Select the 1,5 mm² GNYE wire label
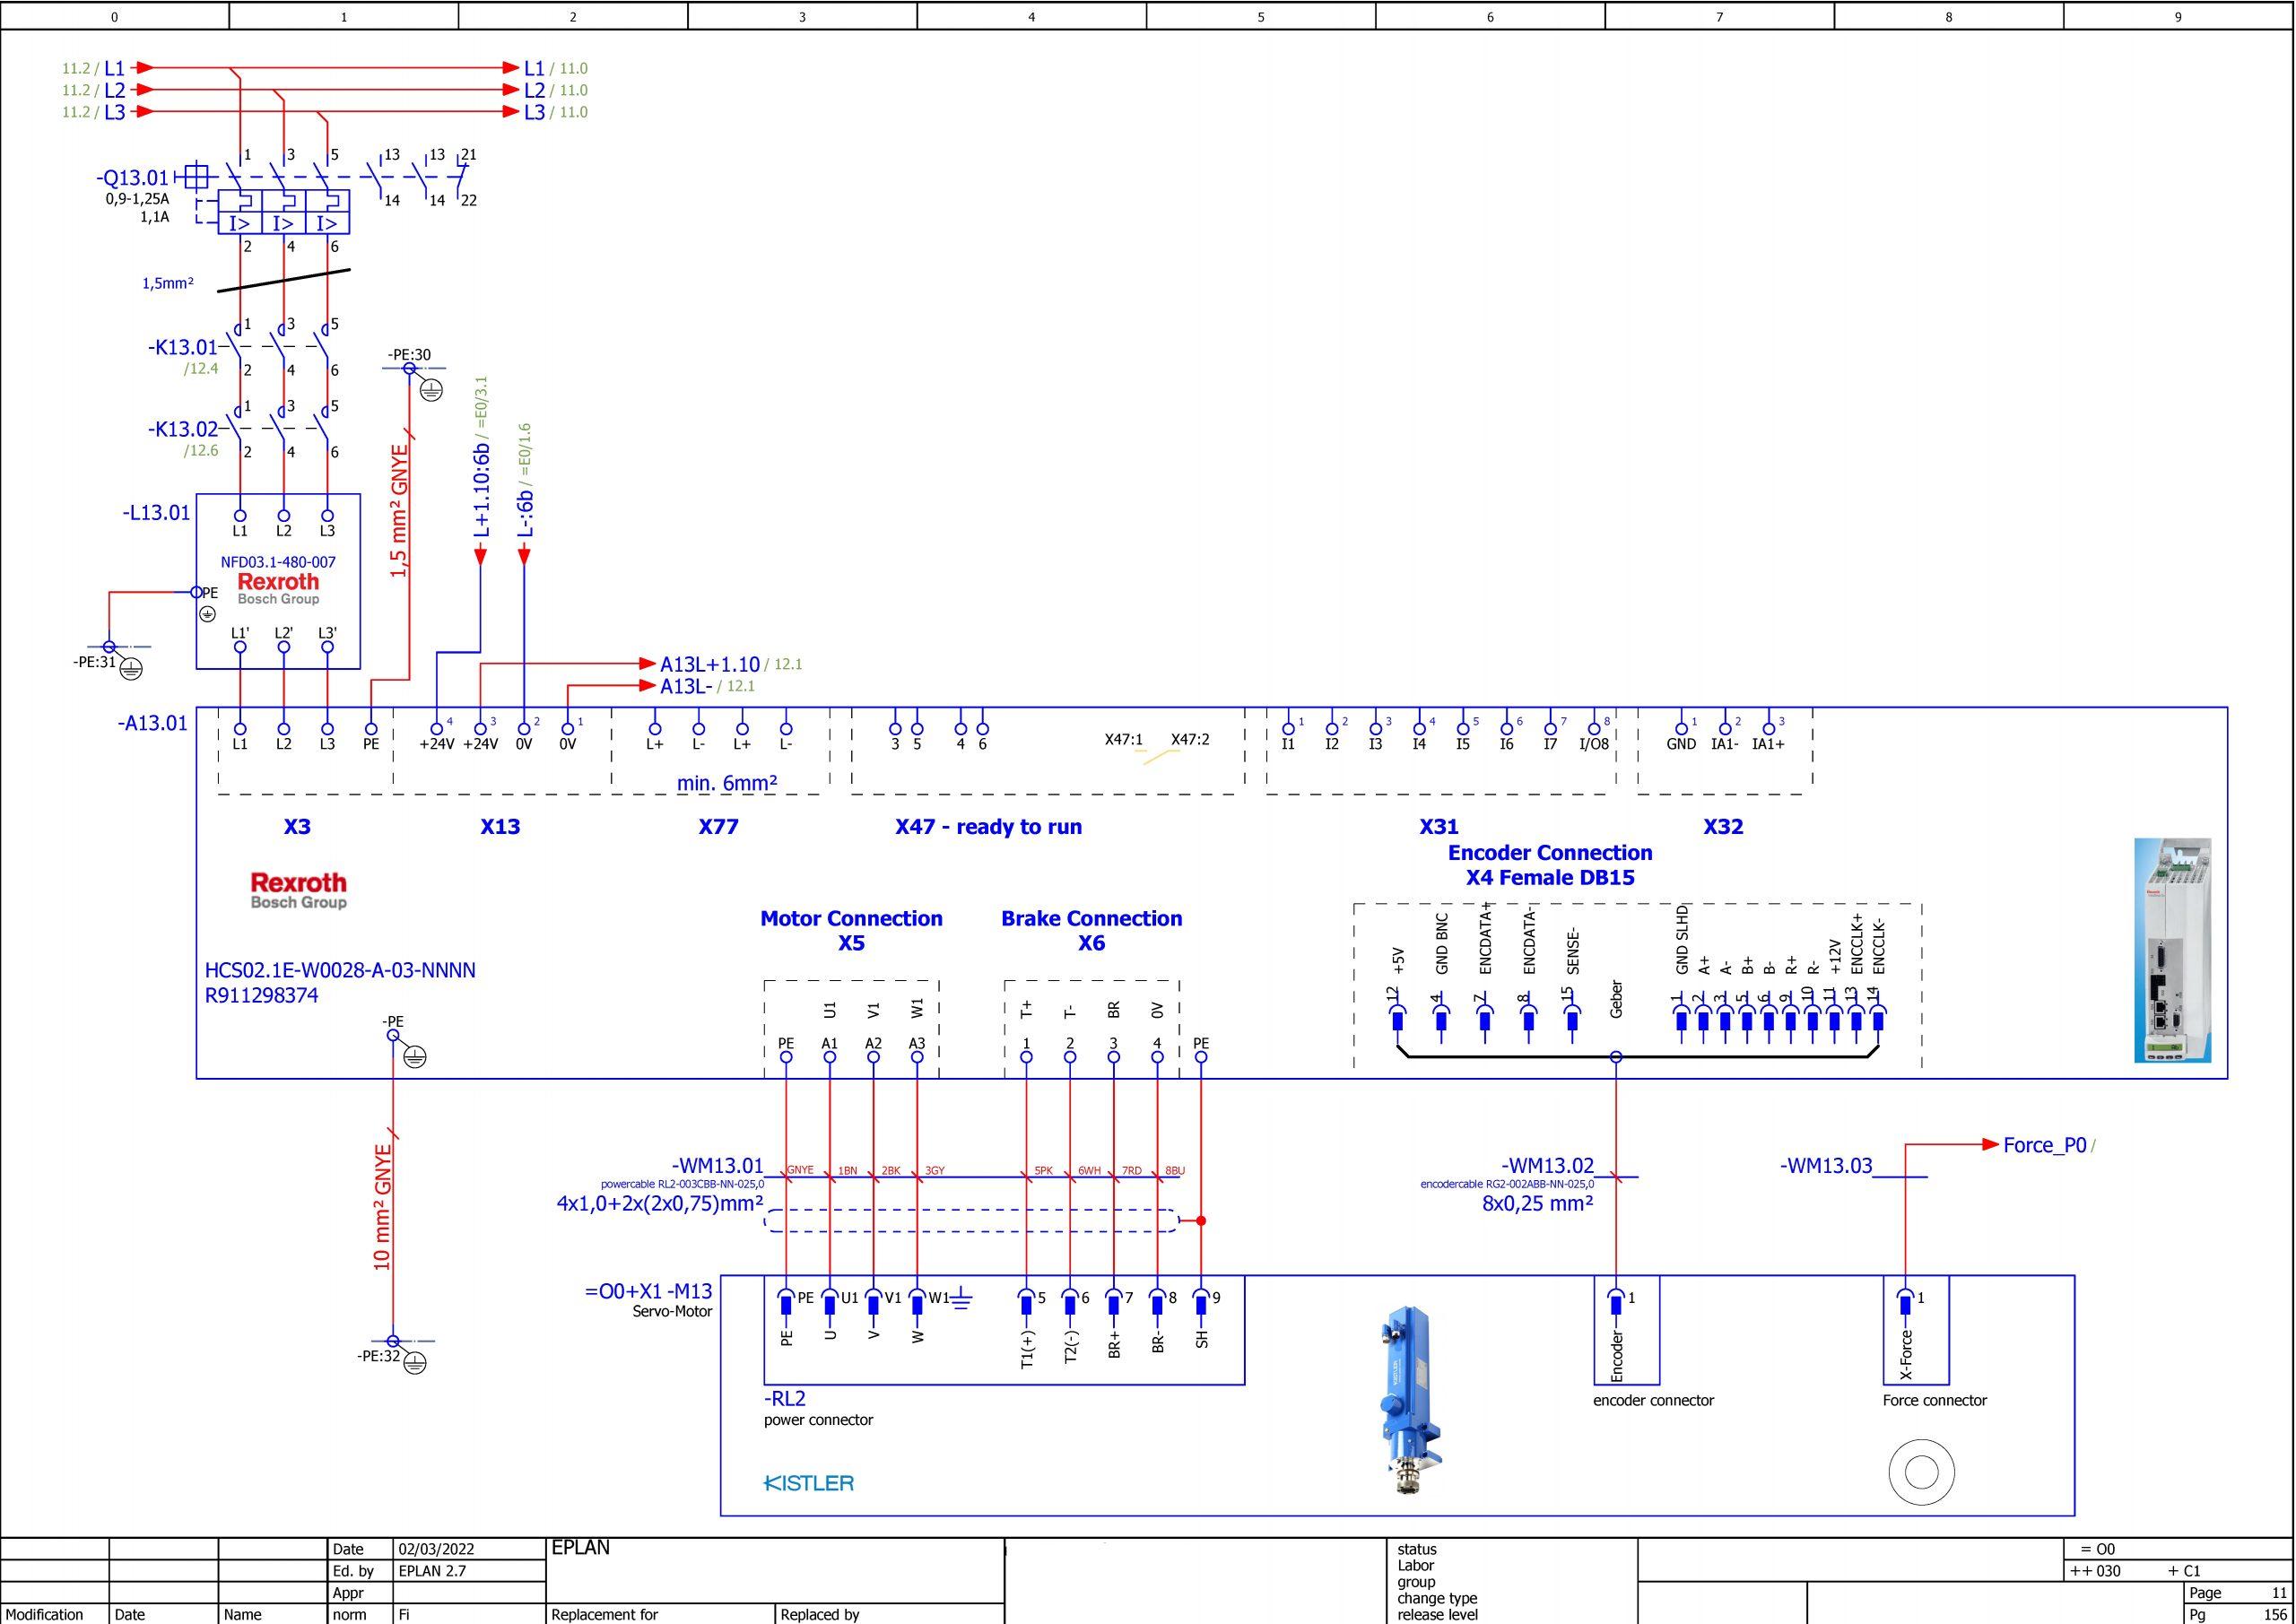 coord(400,511)
